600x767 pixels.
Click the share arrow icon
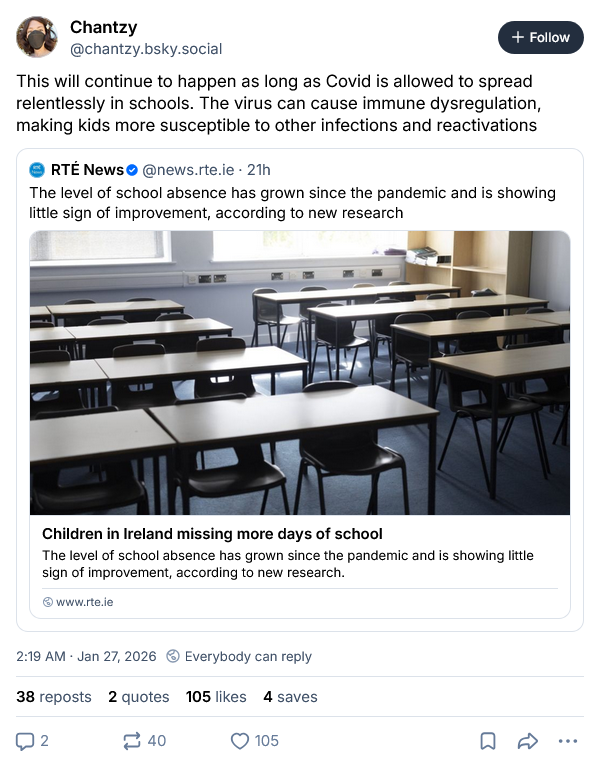527,741
